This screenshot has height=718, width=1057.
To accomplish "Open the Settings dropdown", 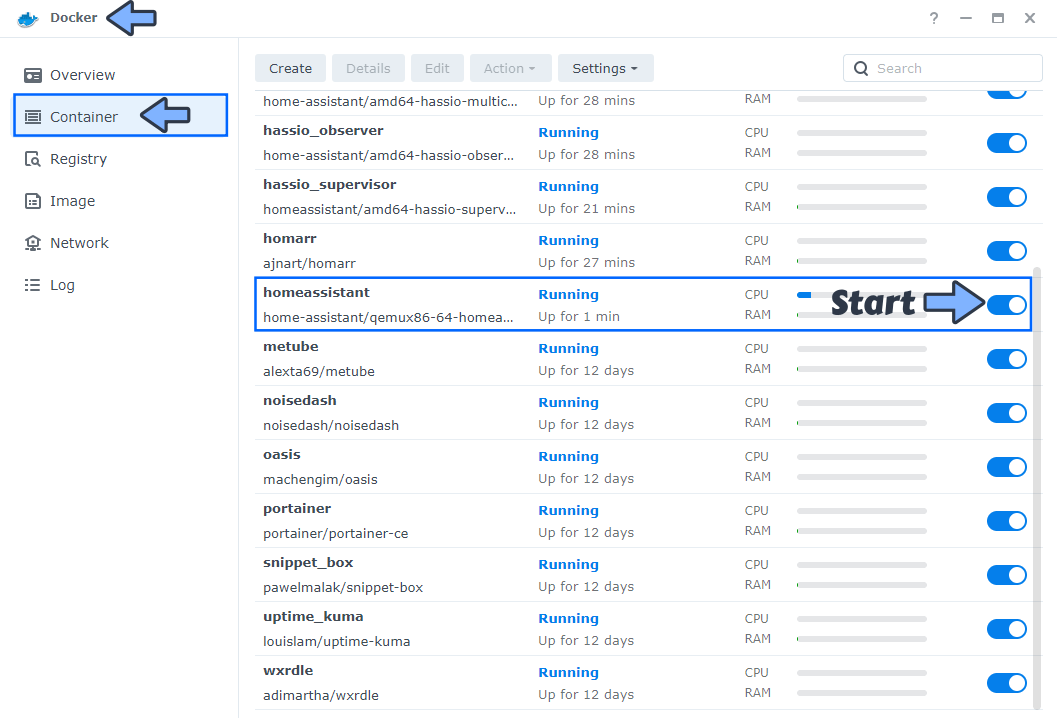I will click(605, 68).
